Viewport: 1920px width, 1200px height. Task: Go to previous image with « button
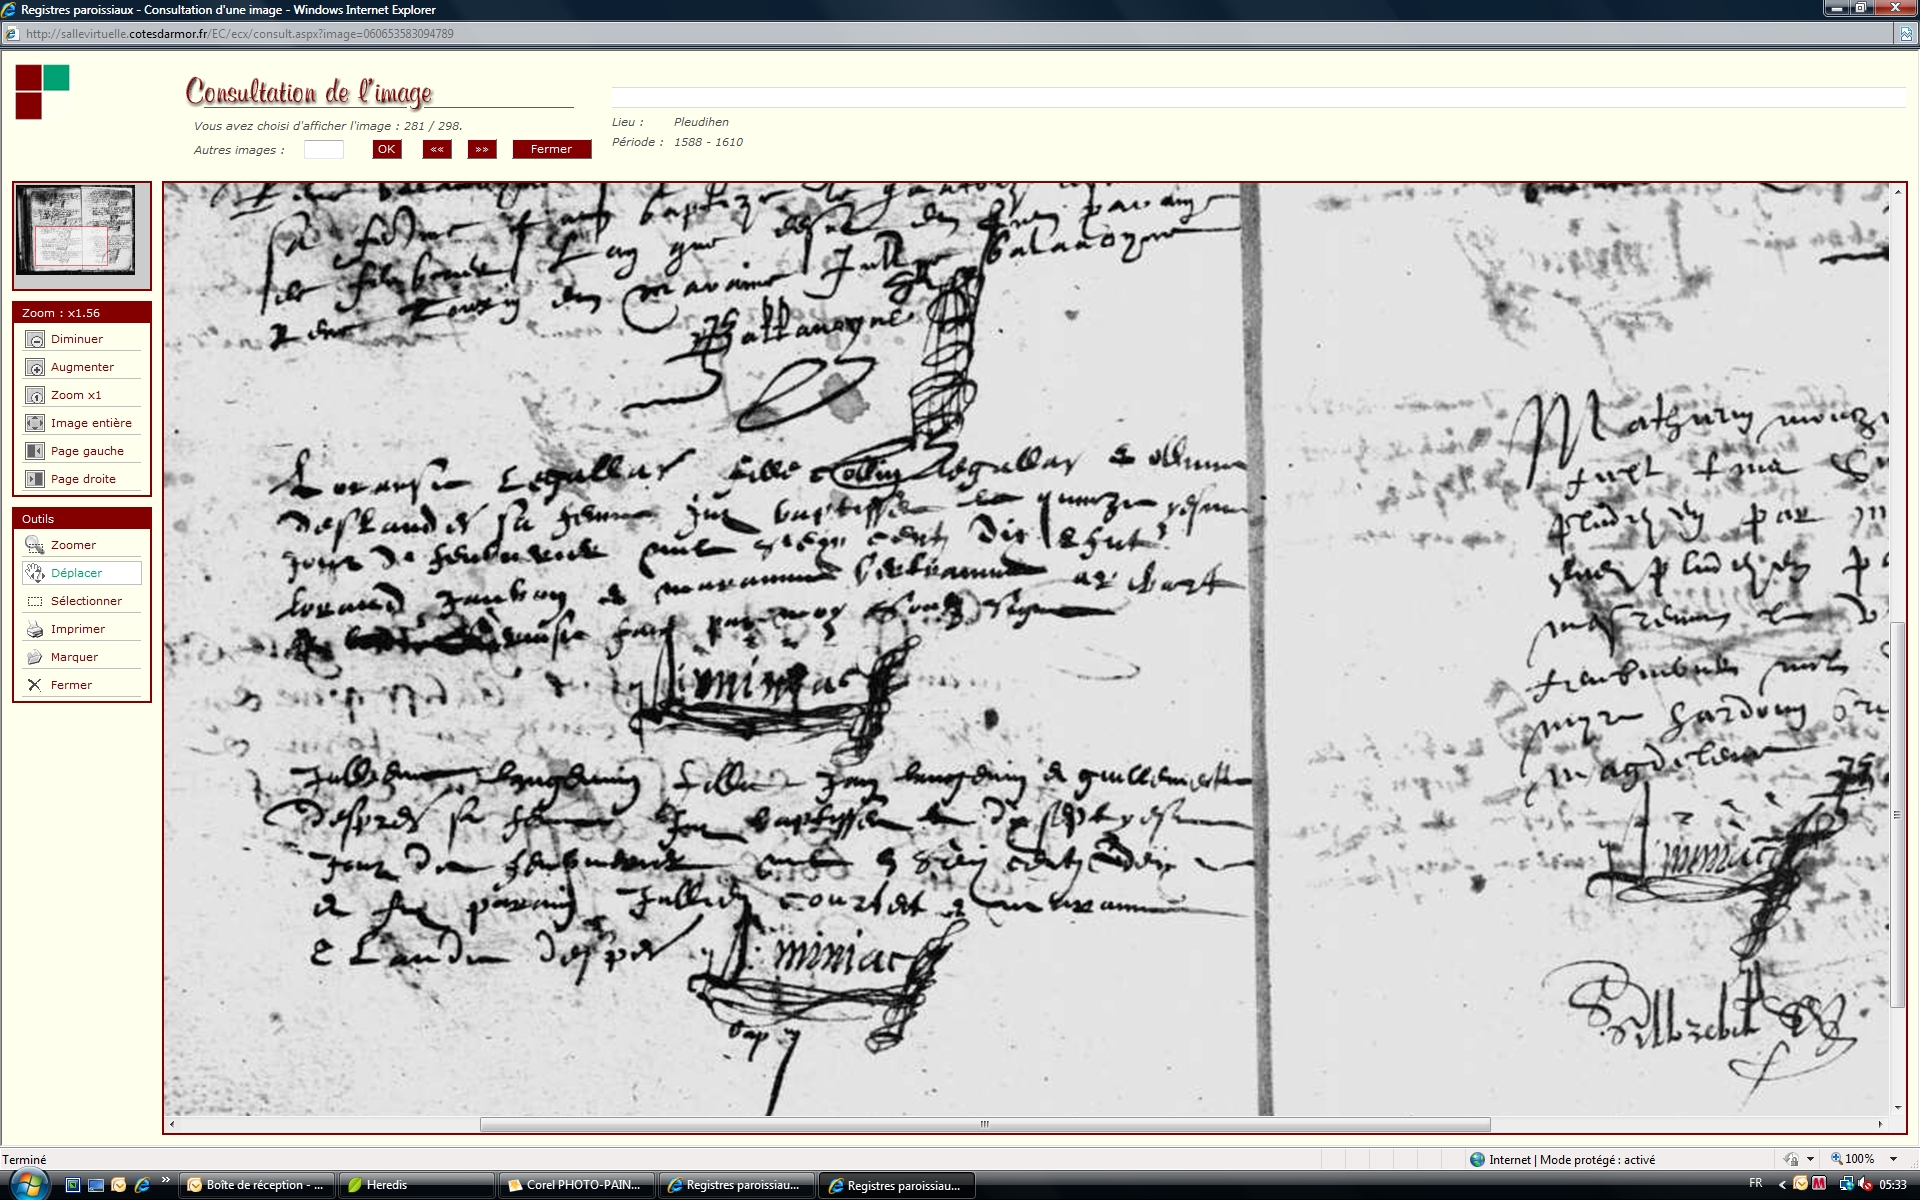pos(437,150)
